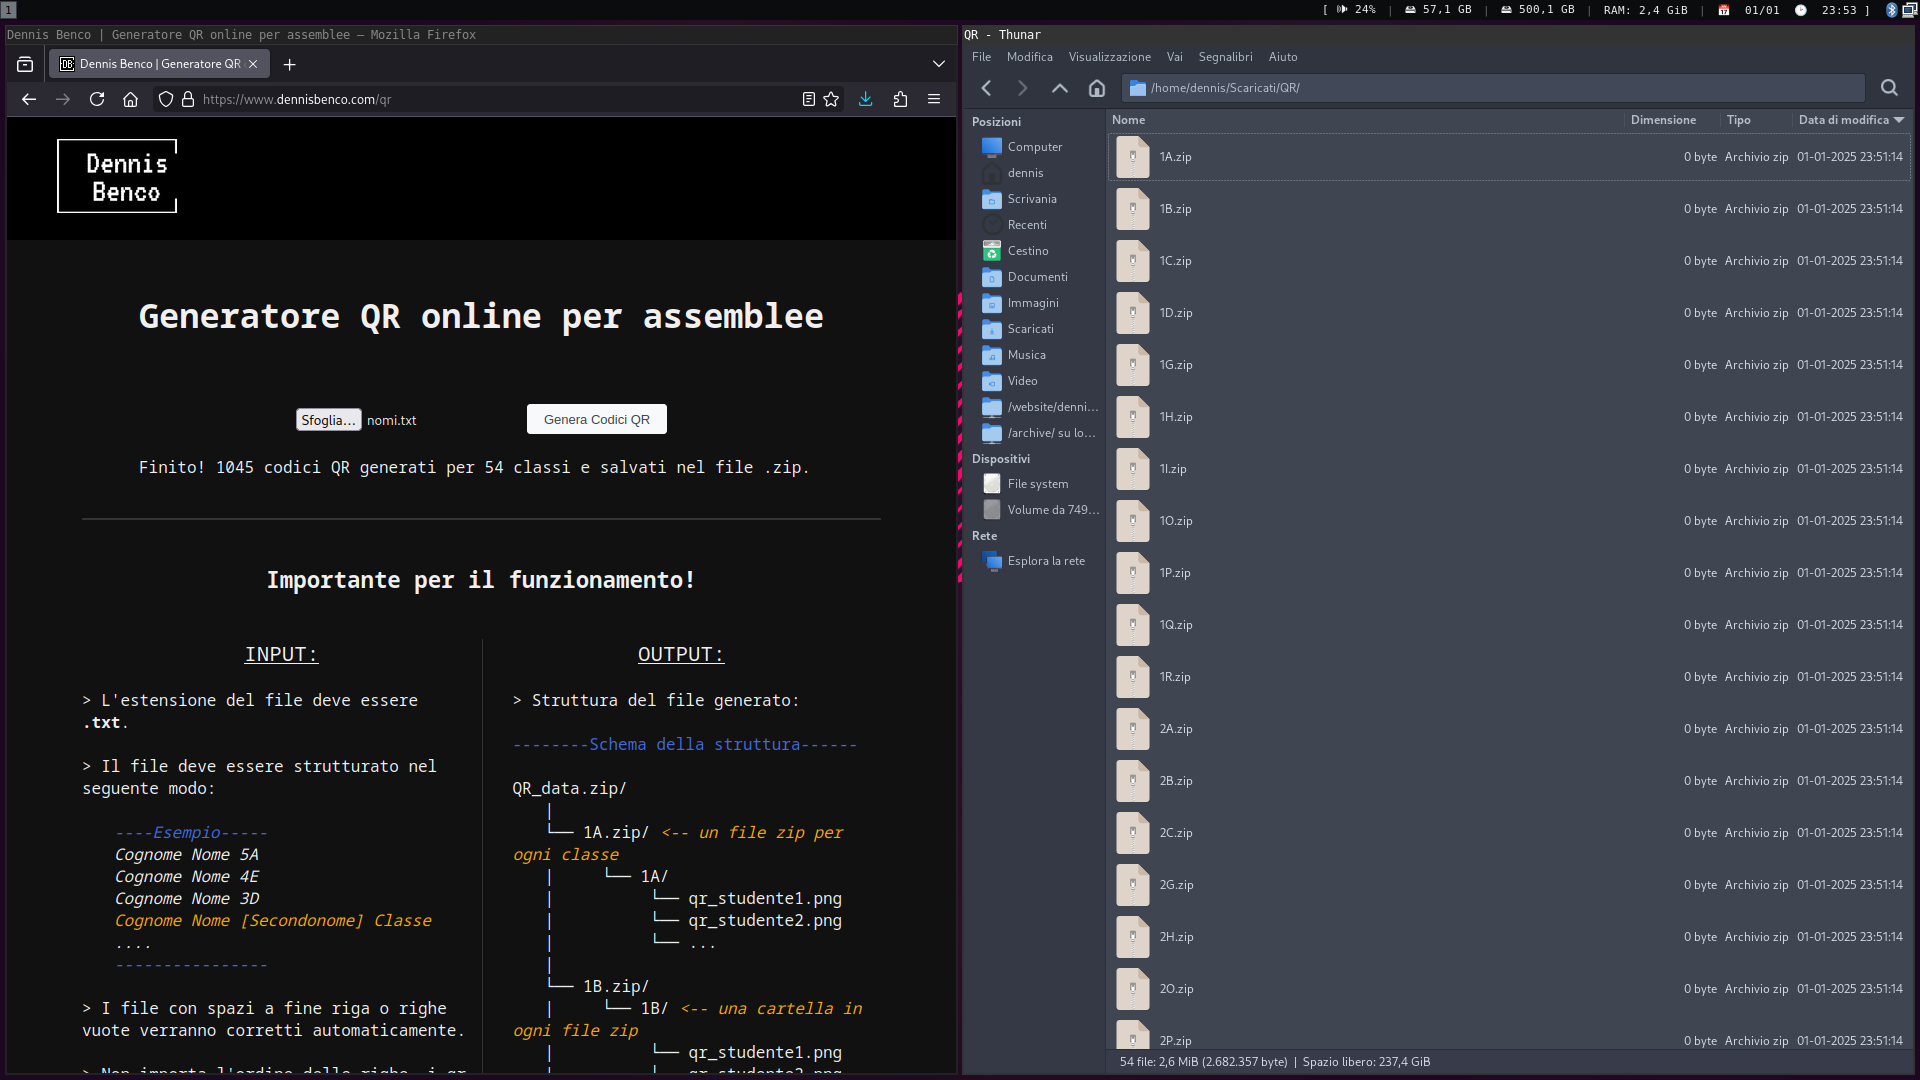This screenshot has width=1920, height=1080.
Task: Click Bluetooth icon in system tray
Action: 1891,10
